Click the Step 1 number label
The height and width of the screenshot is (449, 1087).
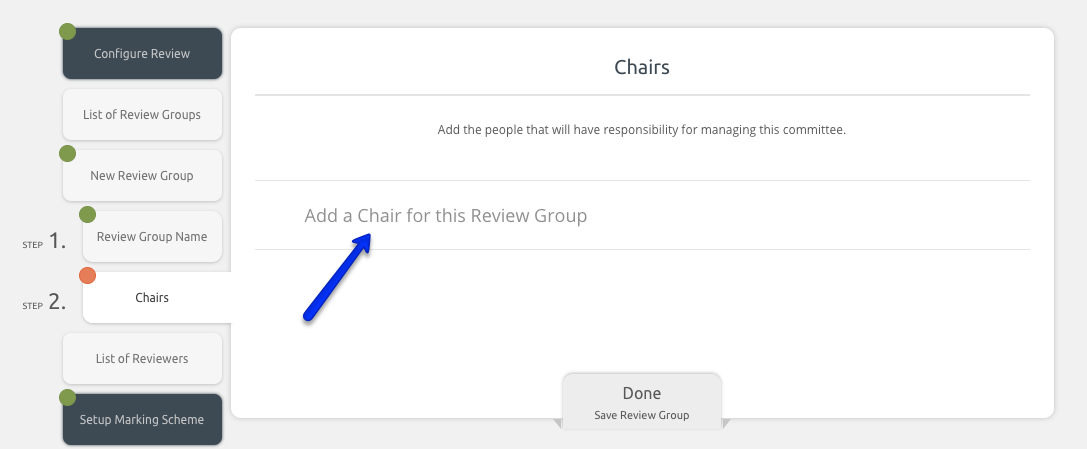click(x=44, y=242)
